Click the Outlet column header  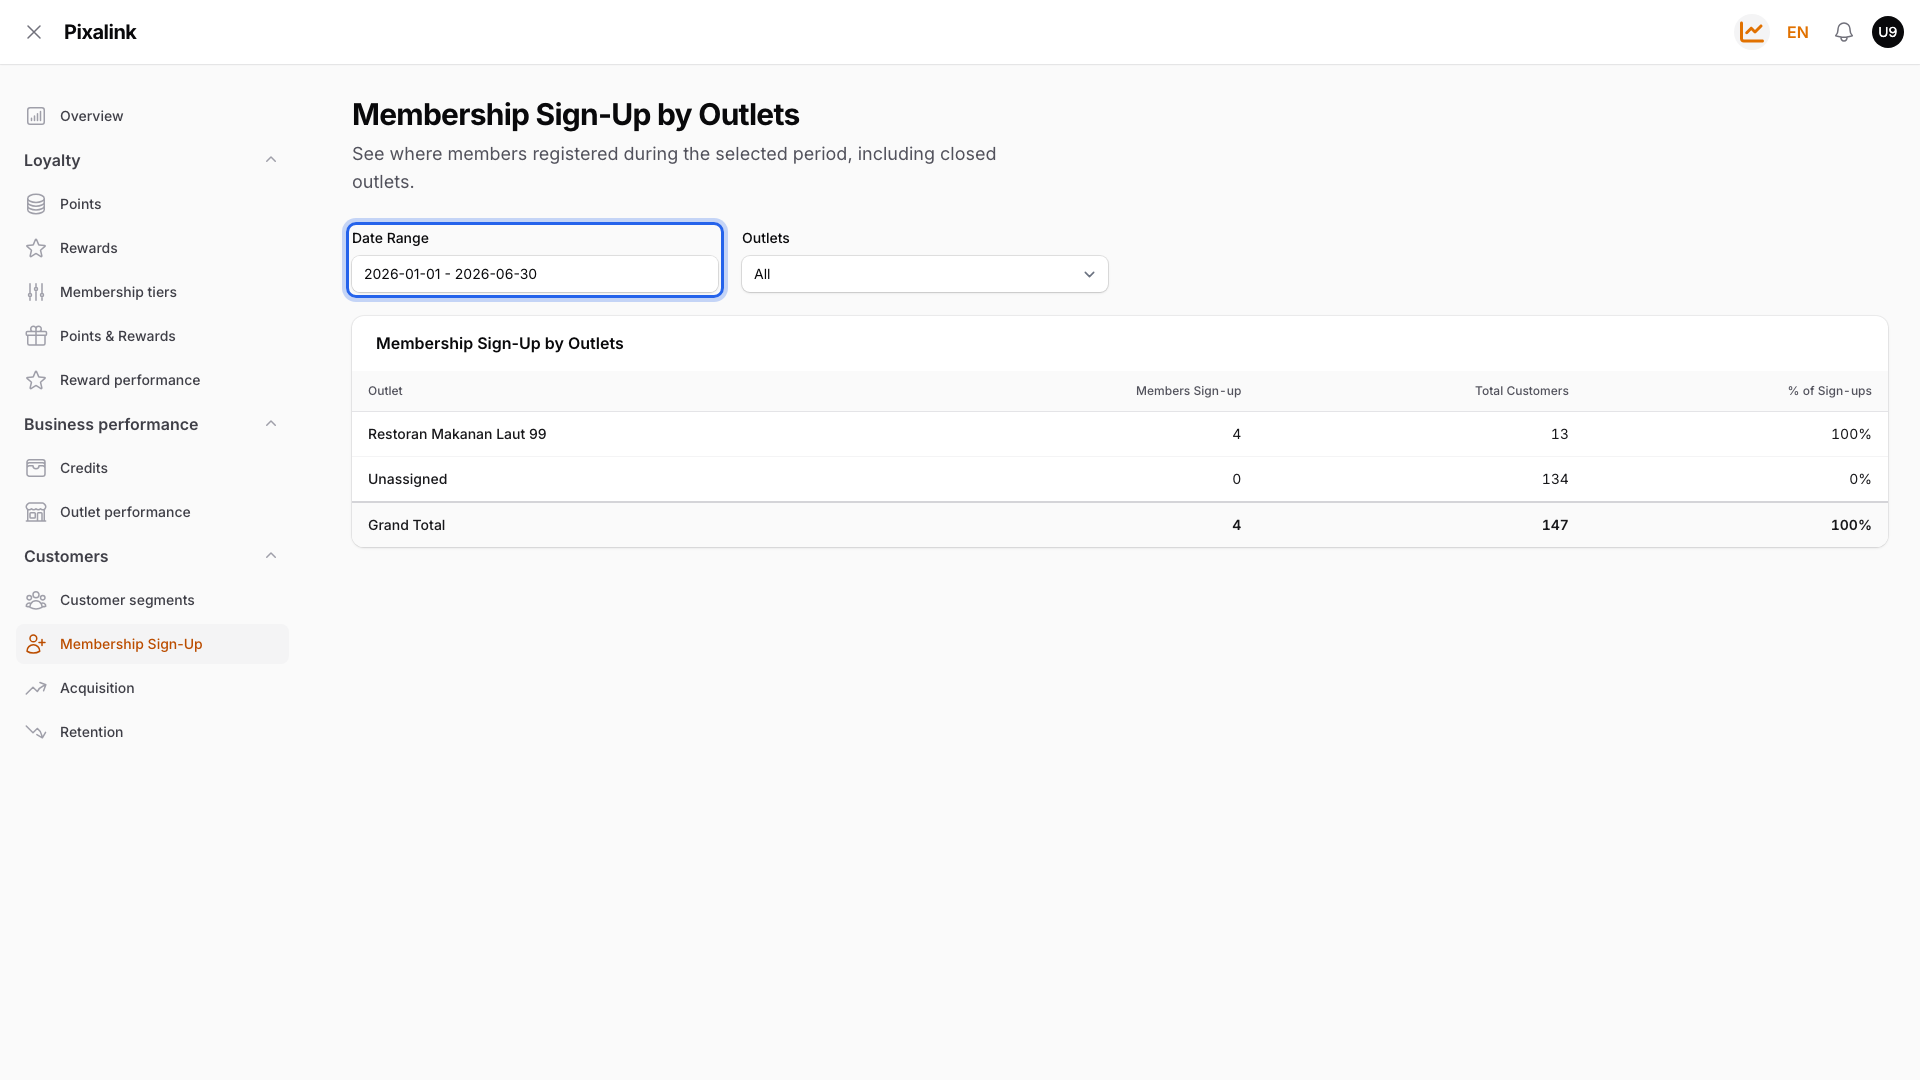[x=385, y=391]
